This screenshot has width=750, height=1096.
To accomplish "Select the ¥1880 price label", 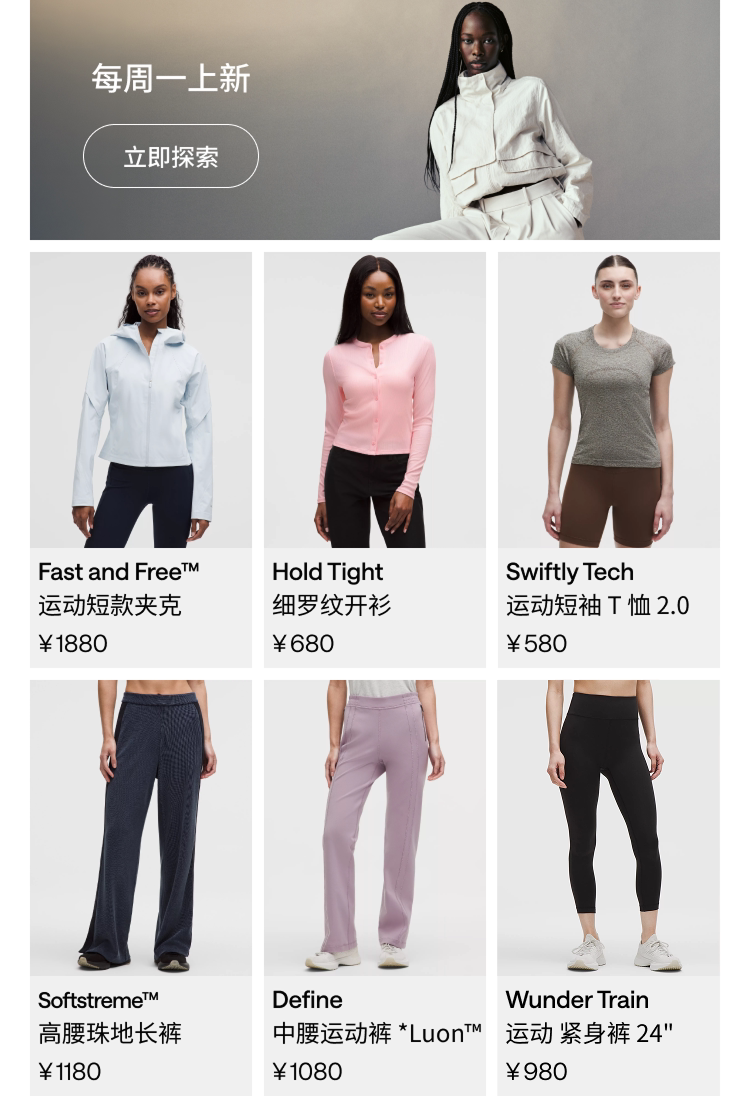I will (x=73, y=644).
